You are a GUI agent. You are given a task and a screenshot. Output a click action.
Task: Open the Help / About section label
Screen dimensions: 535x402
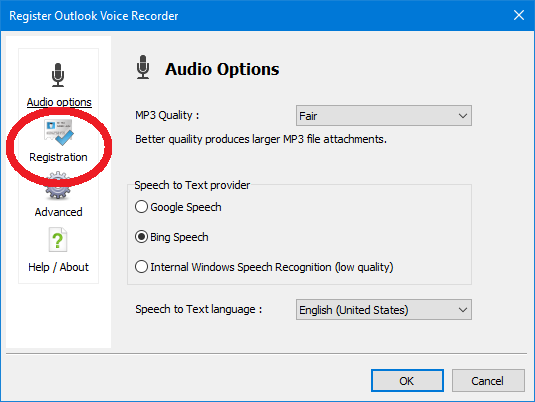point(58,267)
